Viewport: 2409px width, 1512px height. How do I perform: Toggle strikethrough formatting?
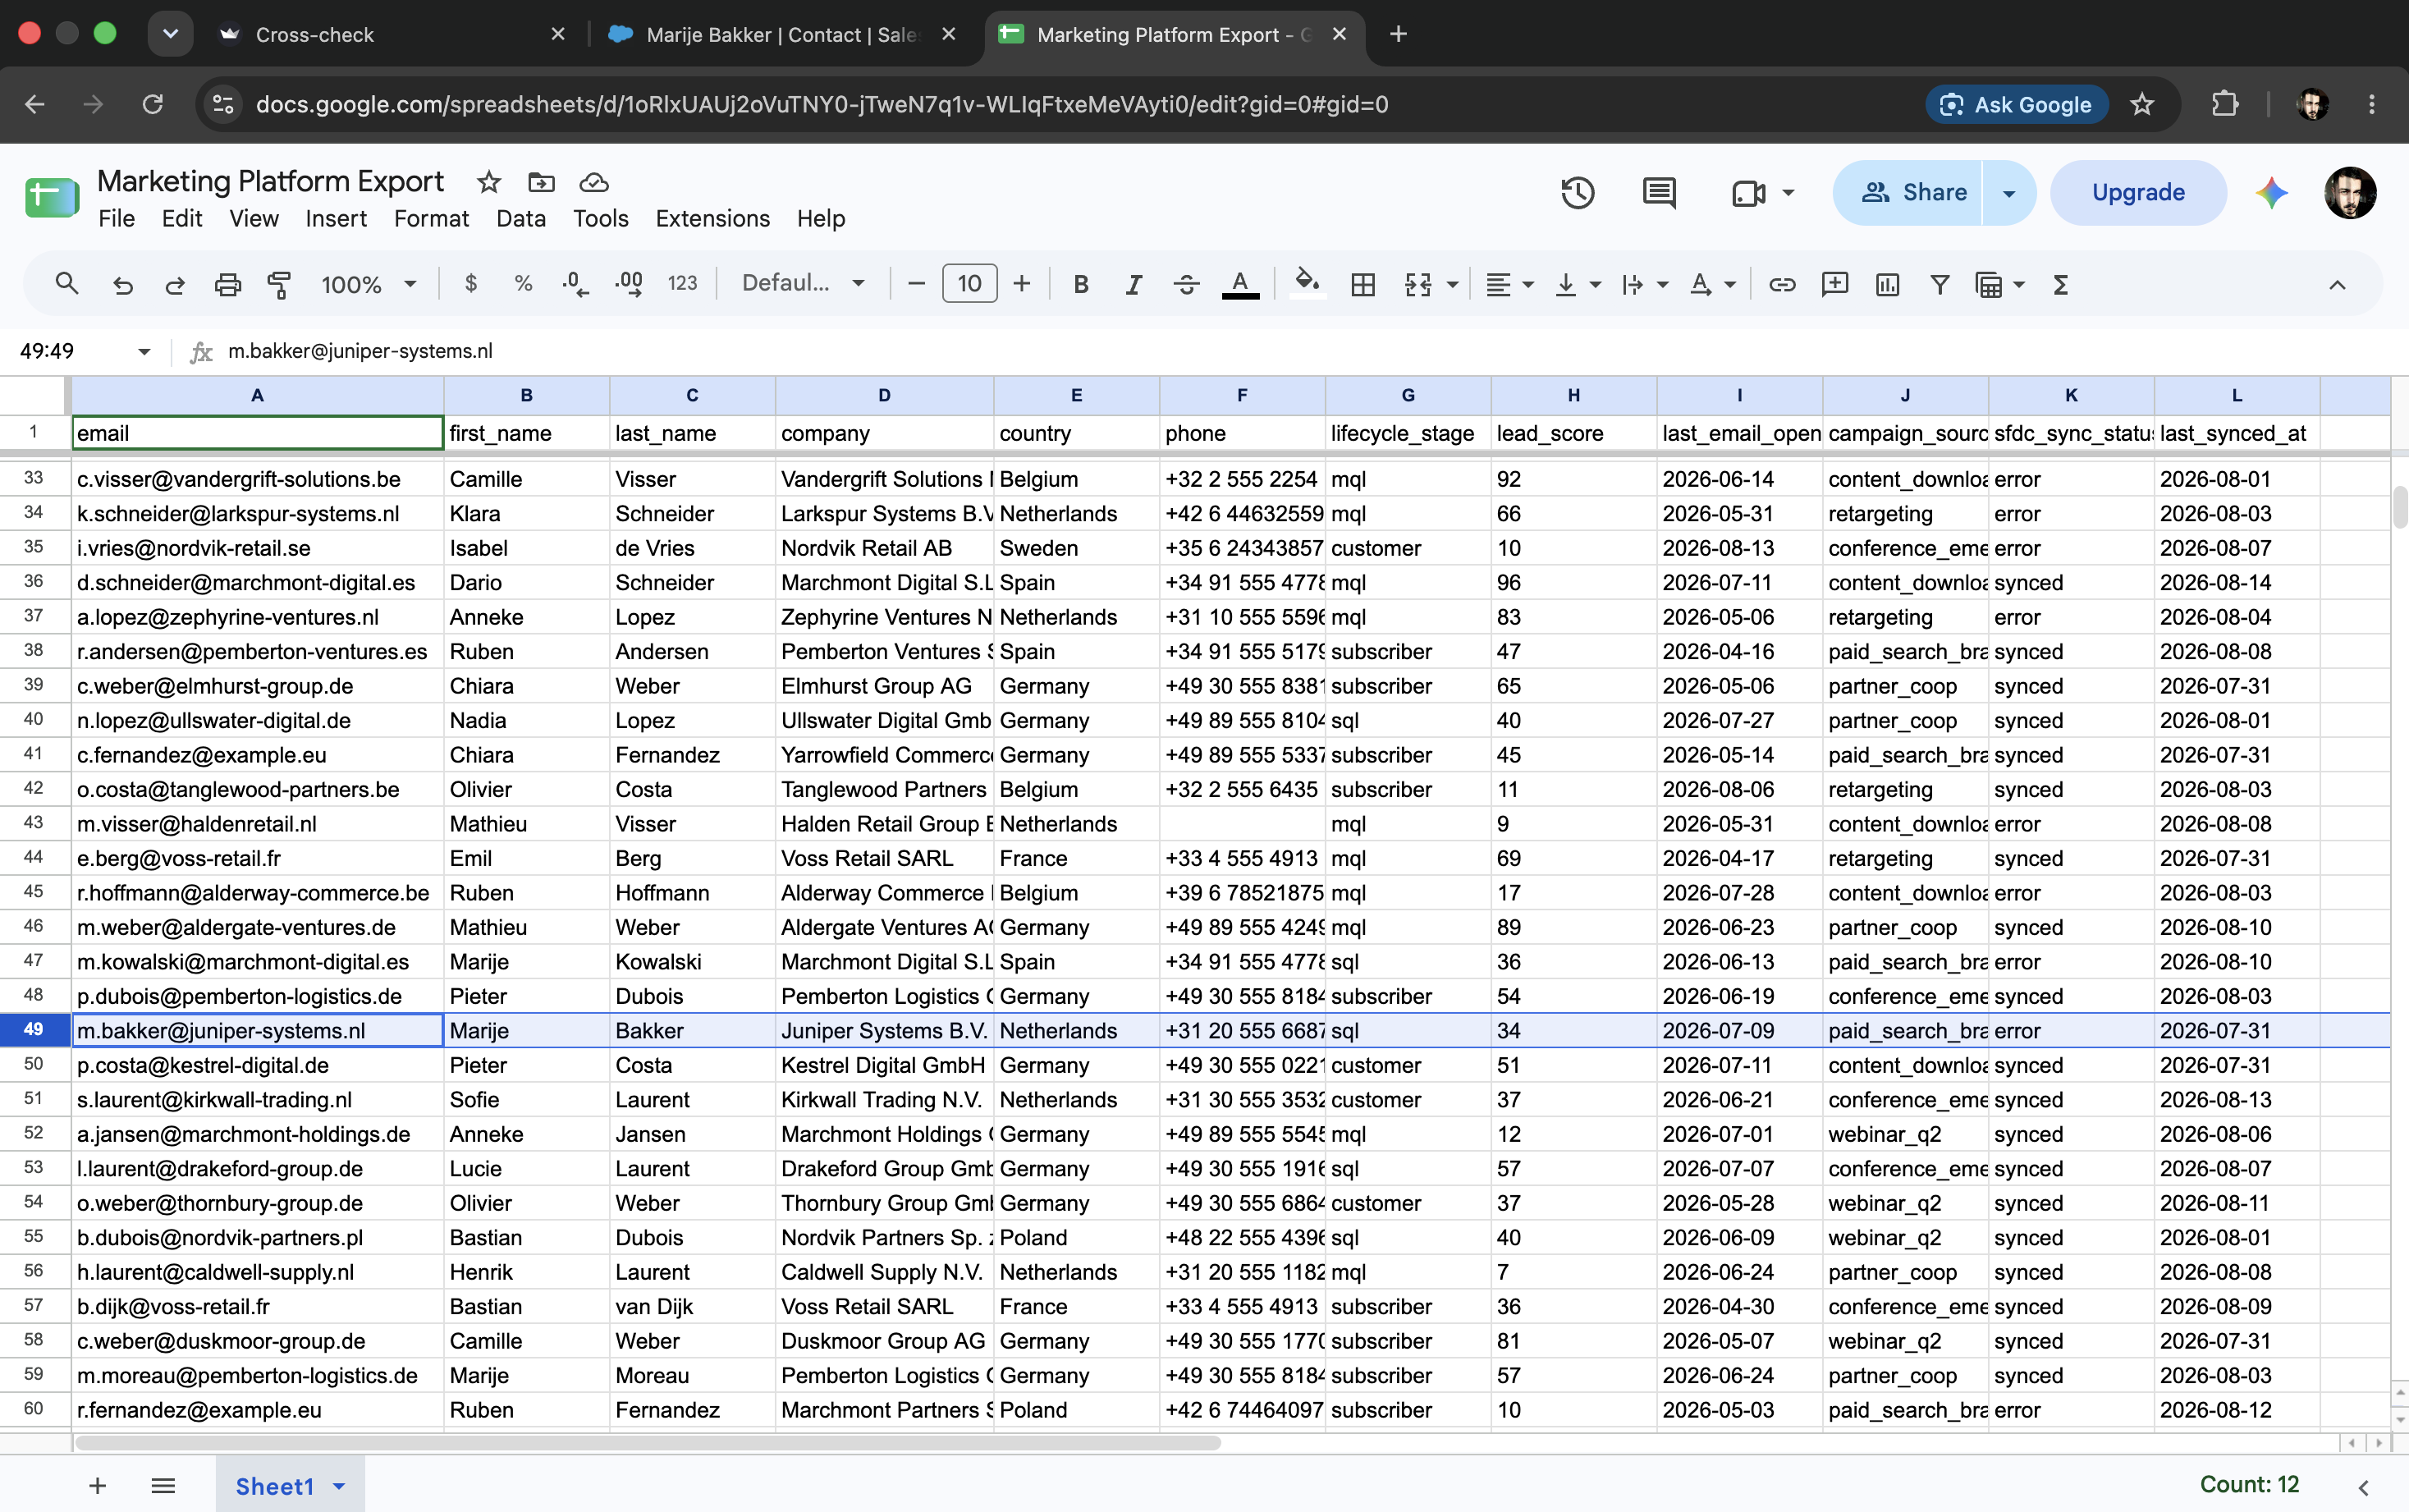[x=1186, y=284]
